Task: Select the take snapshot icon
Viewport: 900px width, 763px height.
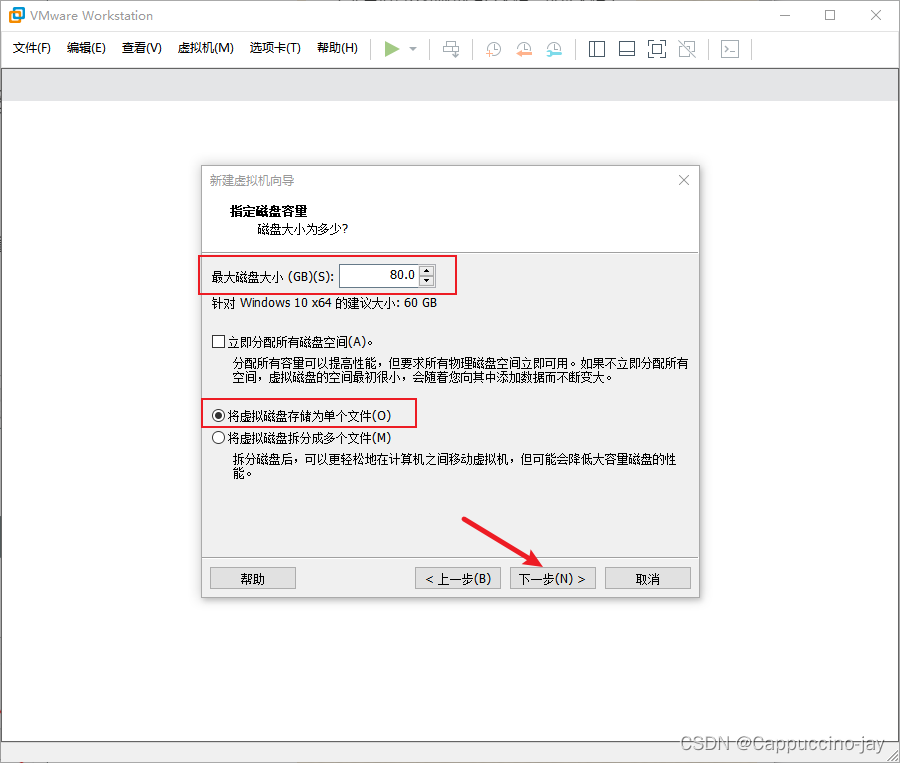Action: tap(492, 48)
